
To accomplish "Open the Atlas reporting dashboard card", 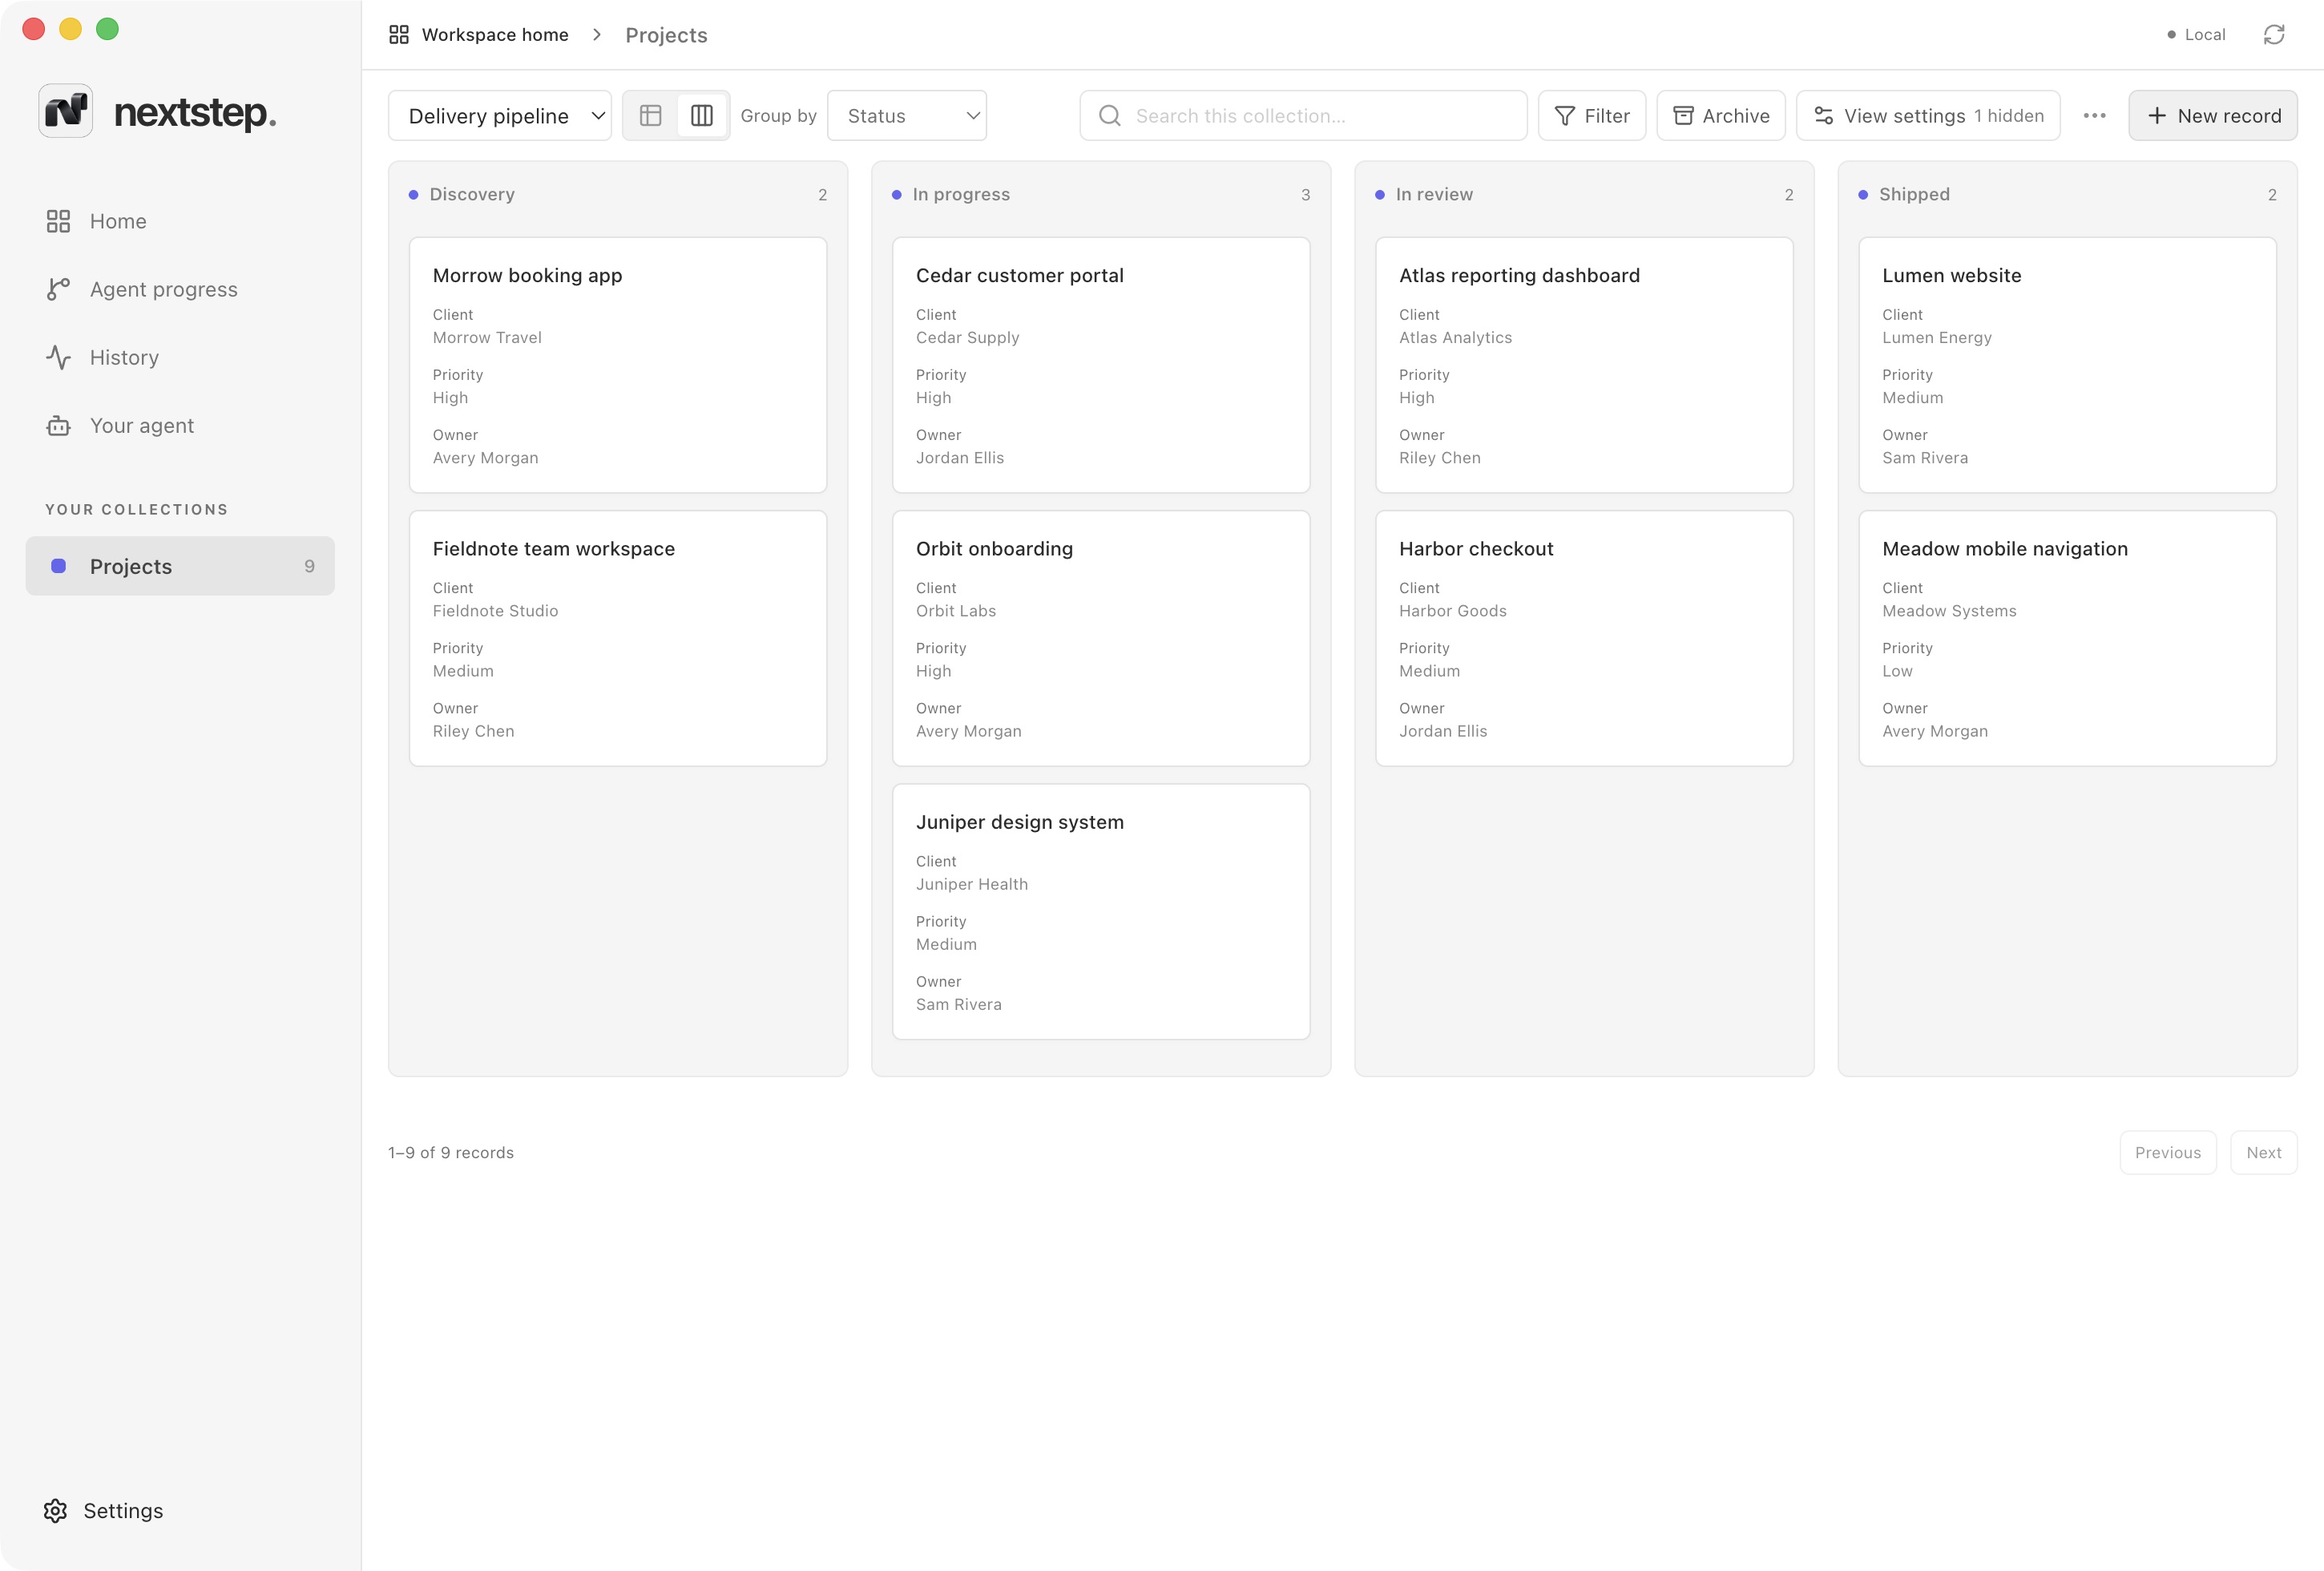I will tap(1584, 365).
